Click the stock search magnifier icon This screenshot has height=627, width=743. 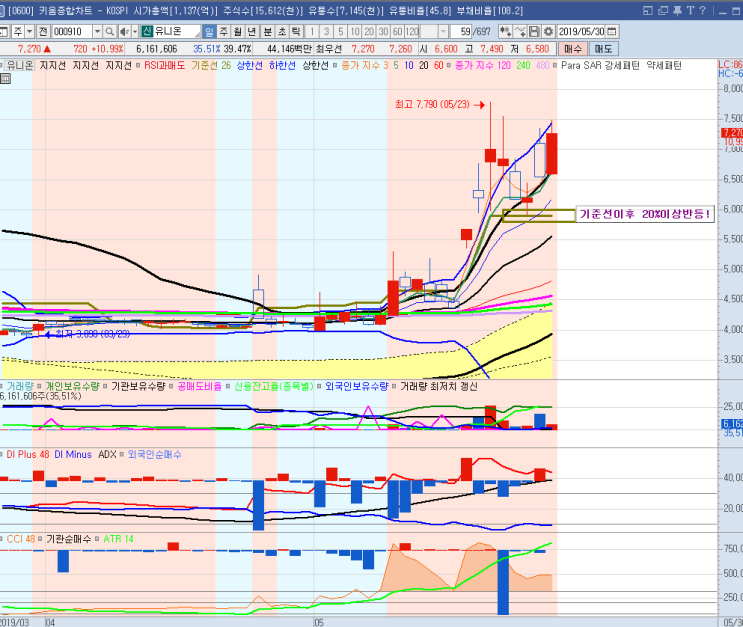tap(109, 32)
